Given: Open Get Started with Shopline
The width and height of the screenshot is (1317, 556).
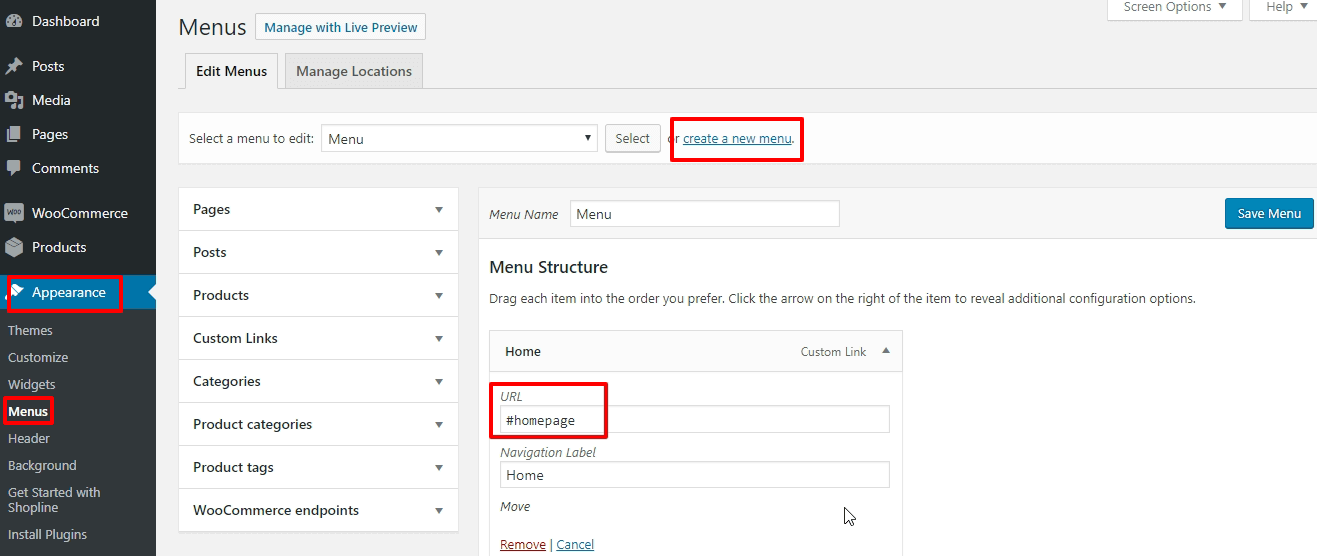Looking at the screenshot, I should (54, 499).
